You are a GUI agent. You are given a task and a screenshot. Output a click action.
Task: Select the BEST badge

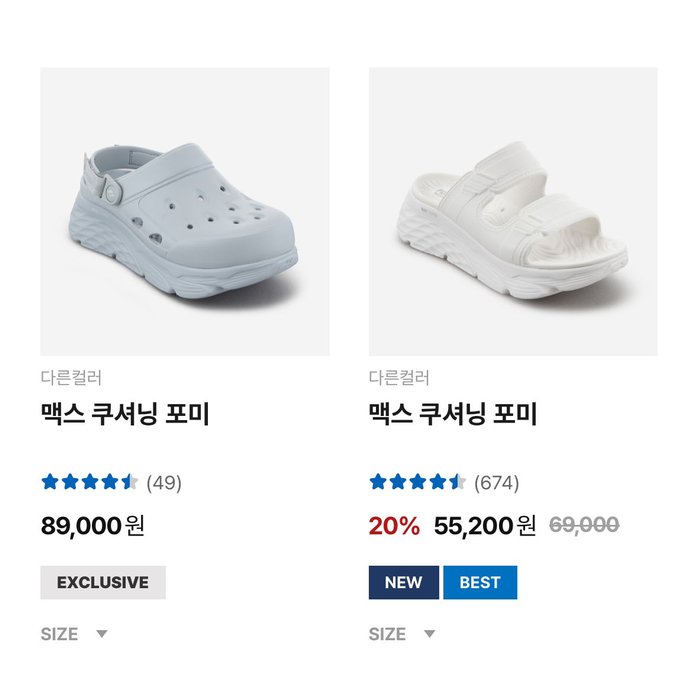[x=480, y=582]
